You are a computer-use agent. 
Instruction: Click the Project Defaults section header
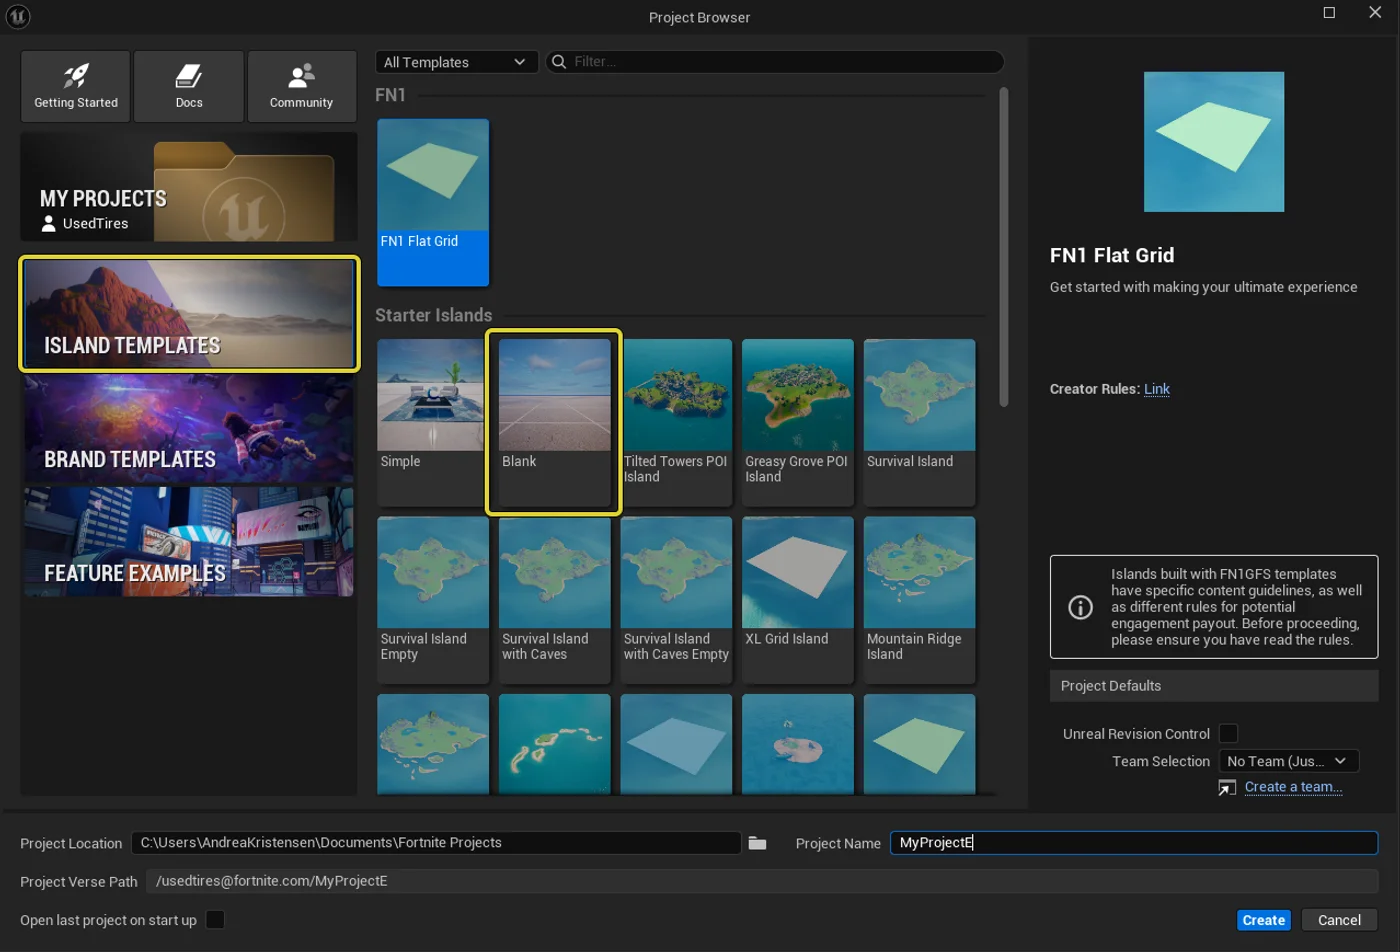click(1214, 686)
